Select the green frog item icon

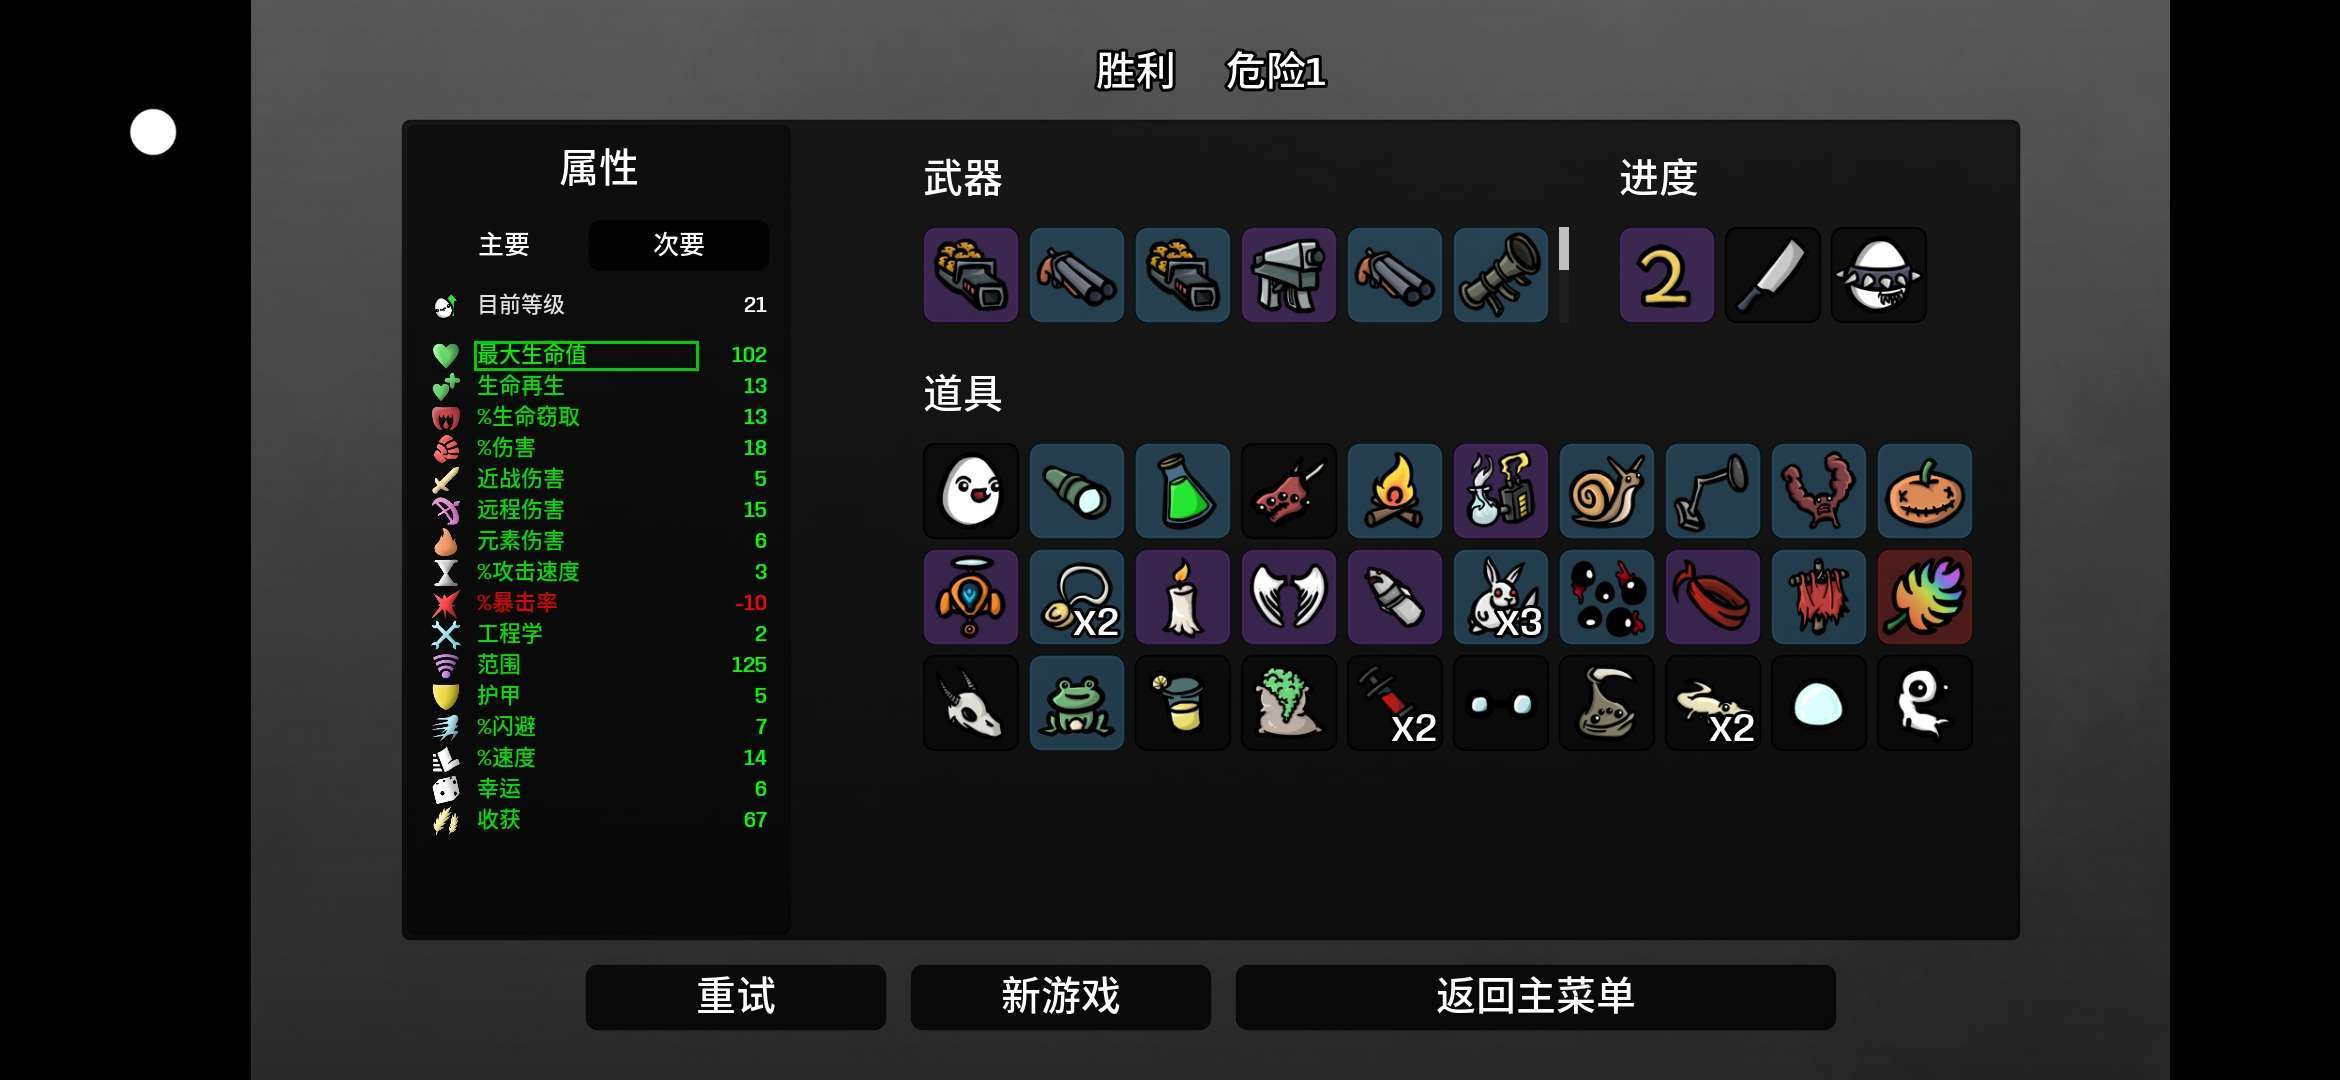point(1076,703)
